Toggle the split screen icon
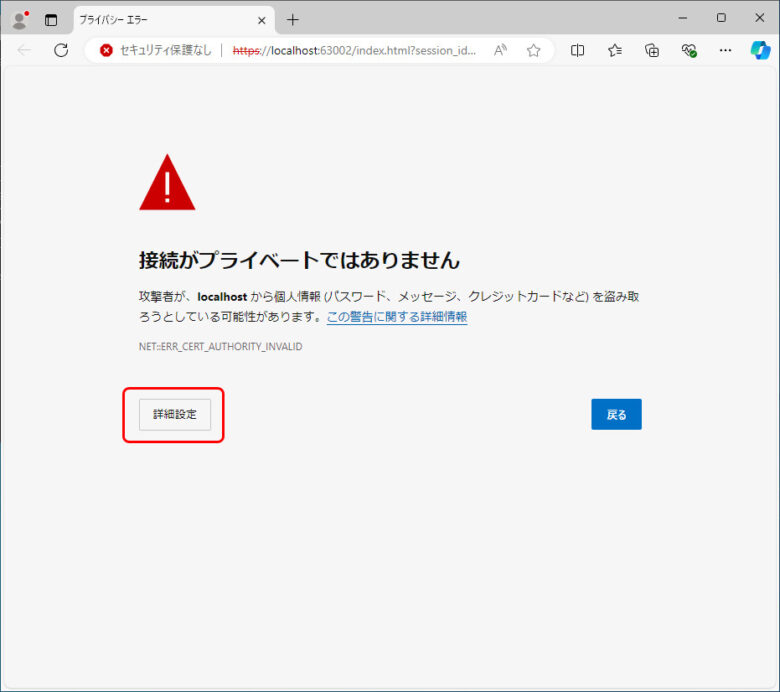 click(578, 50)
